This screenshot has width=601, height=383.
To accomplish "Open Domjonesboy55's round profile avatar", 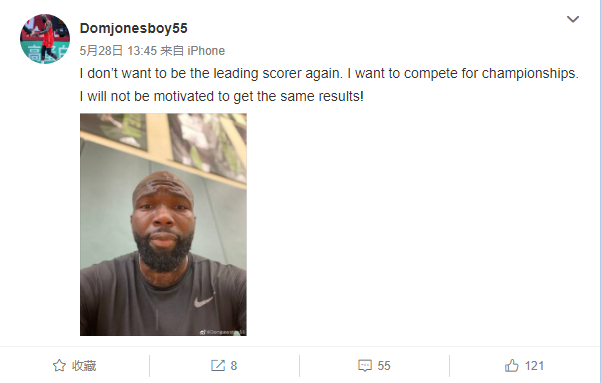I will pyautogui.click(x=45, y=39).
